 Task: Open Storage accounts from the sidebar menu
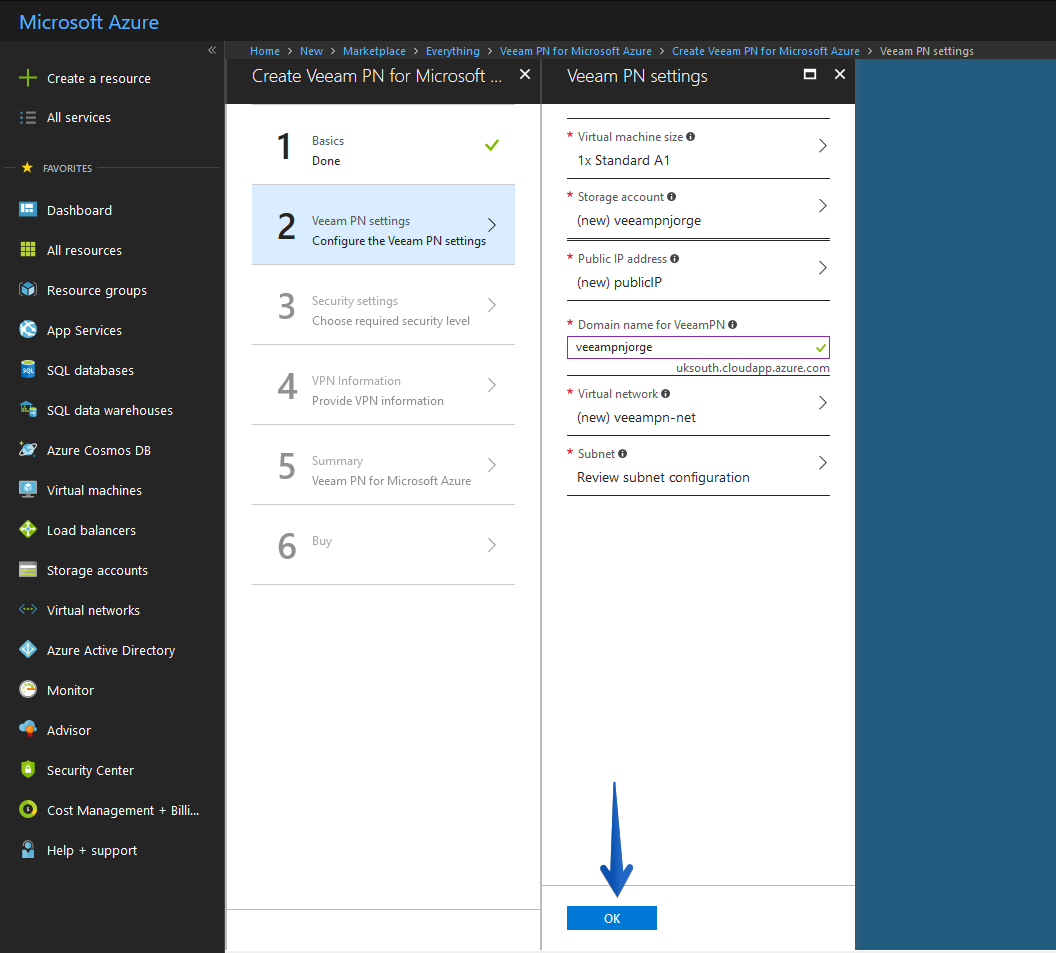[97, 570]
